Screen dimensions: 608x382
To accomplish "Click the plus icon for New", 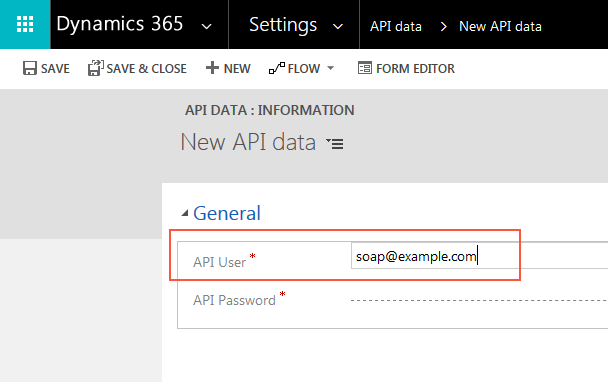I will pyautogui.click(x=212, y=68).
